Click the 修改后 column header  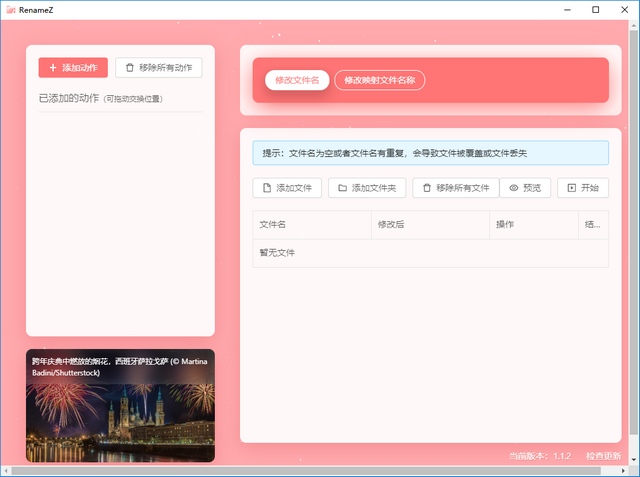[x=430, y=224]
